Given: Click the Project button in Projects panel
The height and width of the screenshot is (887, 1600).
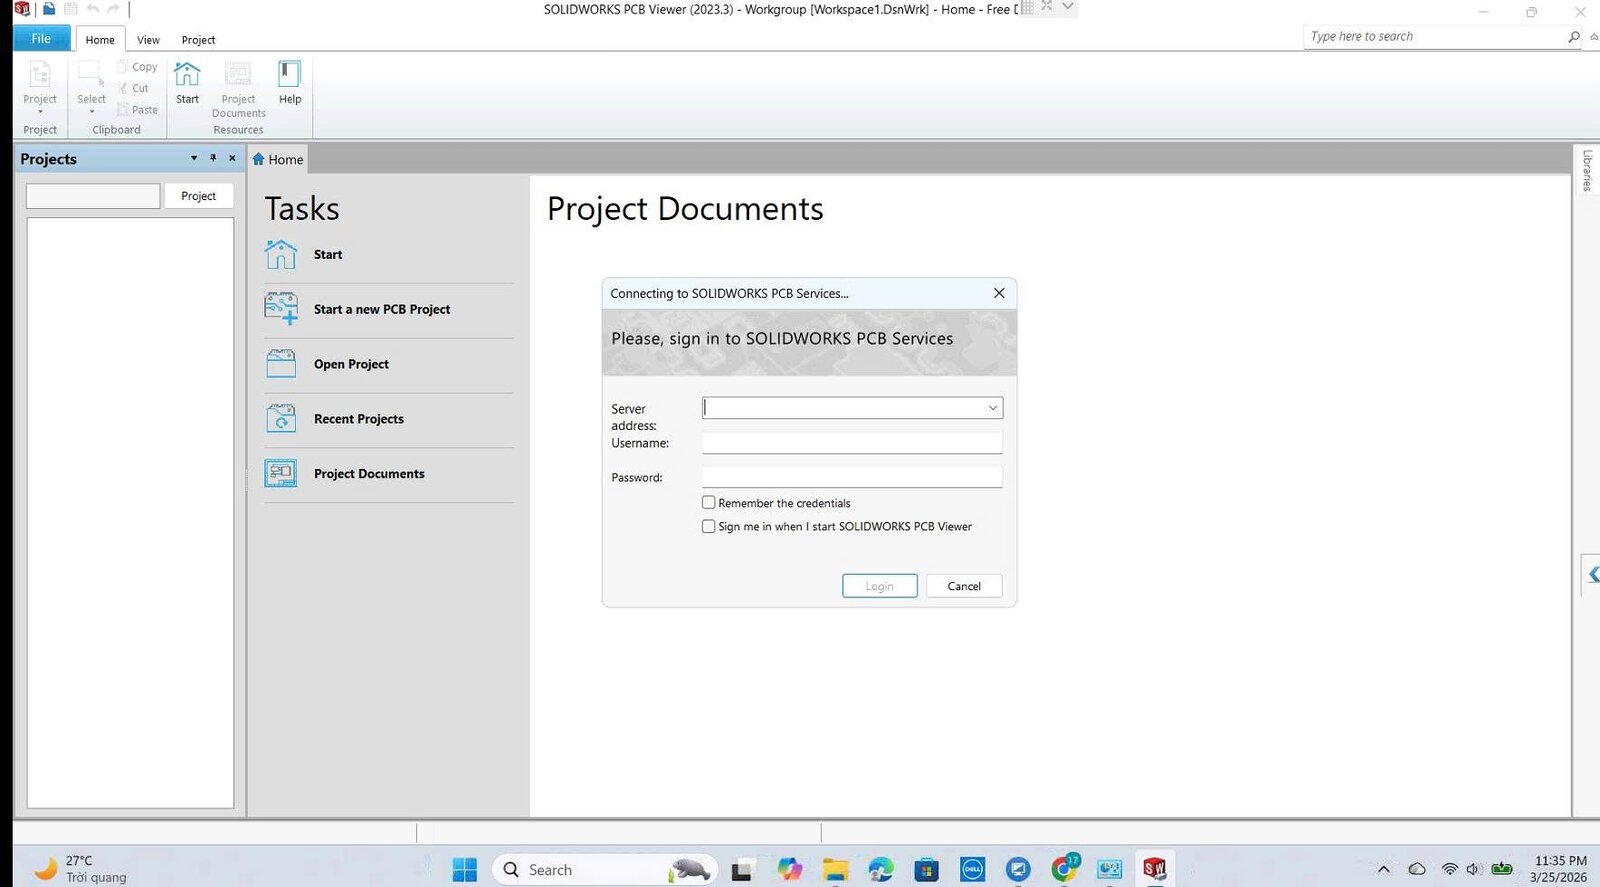Looking at the screenshot, I should point(198,196).
